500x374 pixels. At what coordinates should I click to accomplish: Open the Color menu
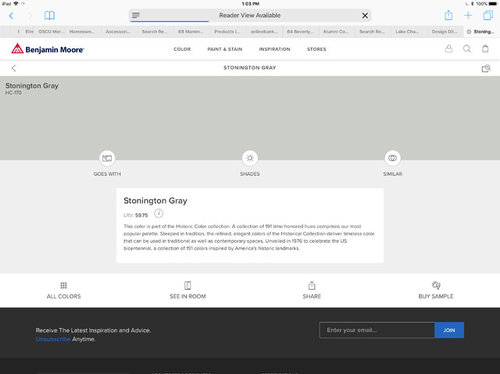182,49
